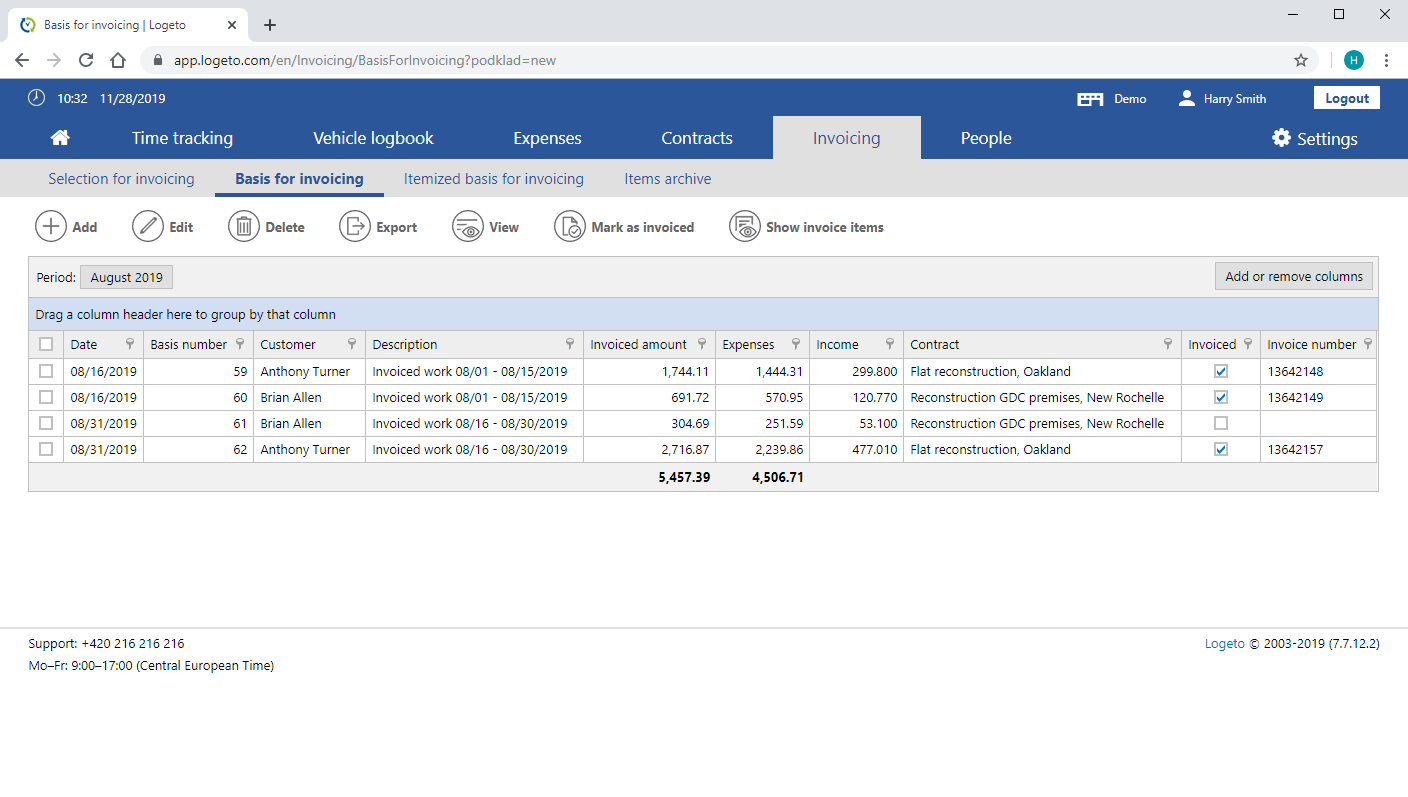Click the Add plus icon

point(51,227)
